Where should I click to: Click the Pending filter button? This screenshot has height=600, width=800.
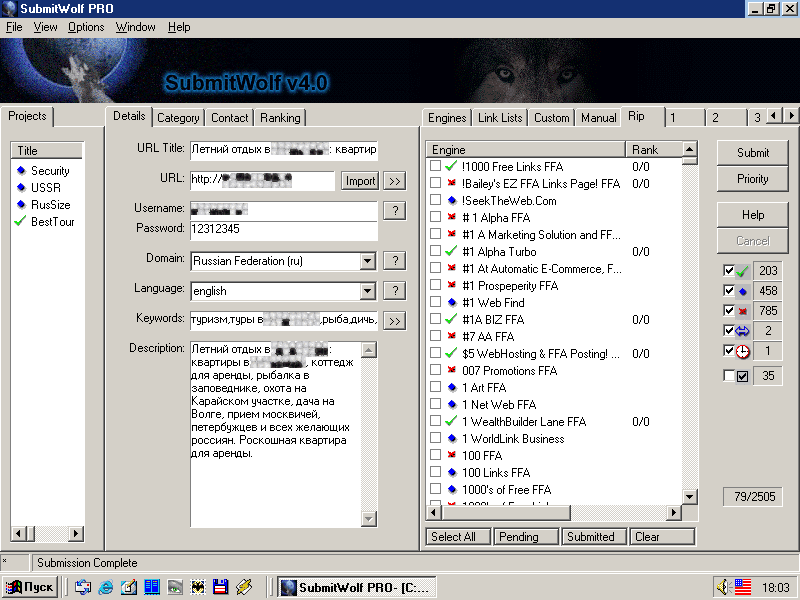point(527,537)
